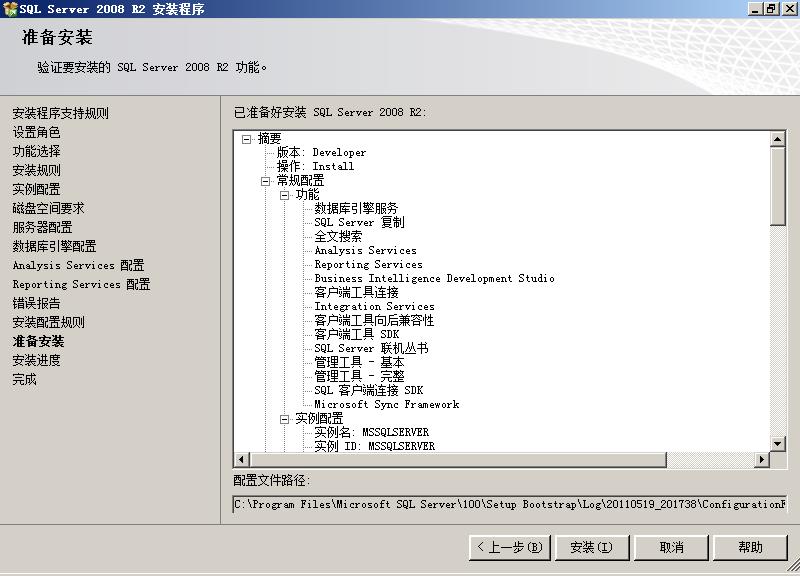The image size is (800, 576).
Task: Select the Analysis Services tree row
Action: coord(365,251)
